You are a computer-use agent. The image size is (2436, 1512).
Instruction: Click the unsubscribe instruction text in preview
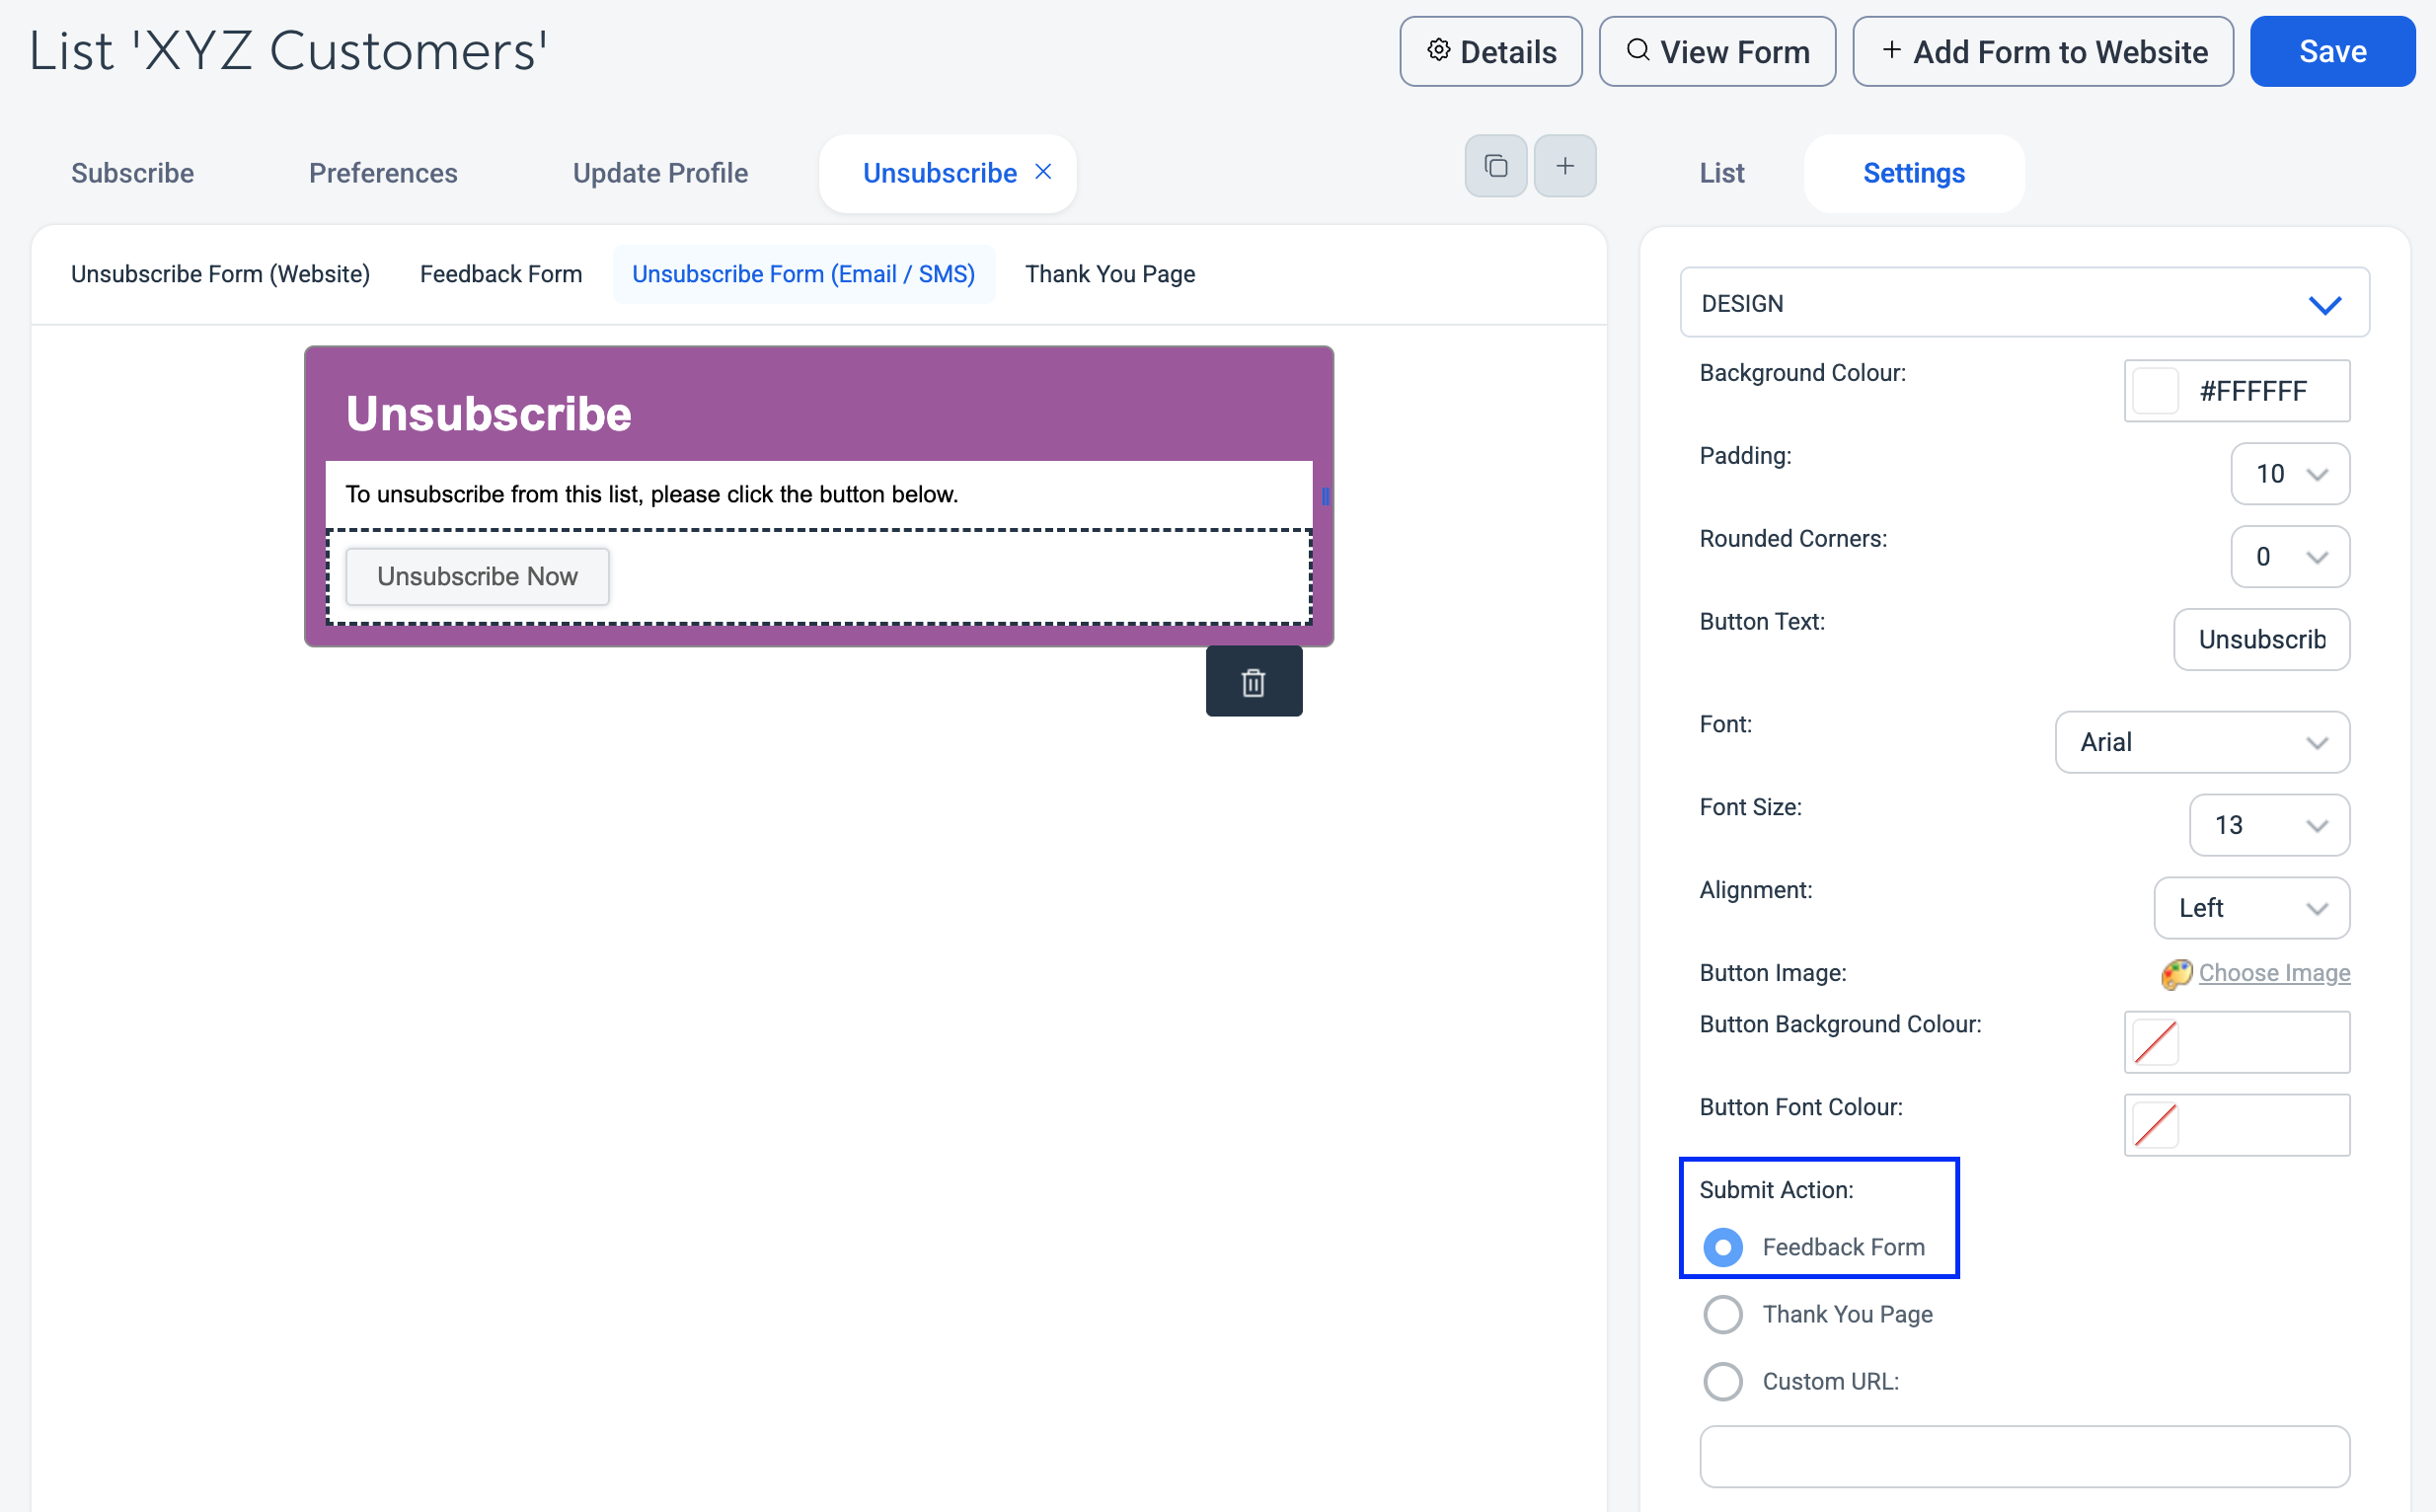(652, 494)
